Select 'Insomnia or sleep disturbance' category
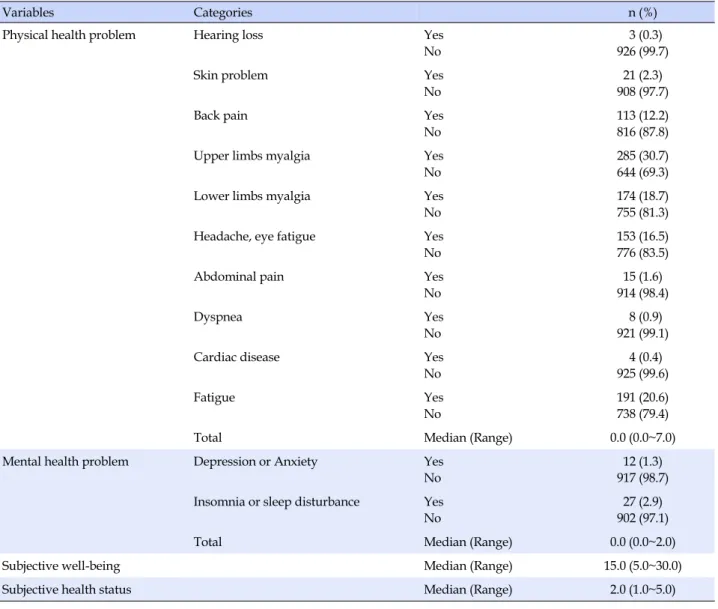The width and height of the screenshot is (718, 609). point(276,502)
